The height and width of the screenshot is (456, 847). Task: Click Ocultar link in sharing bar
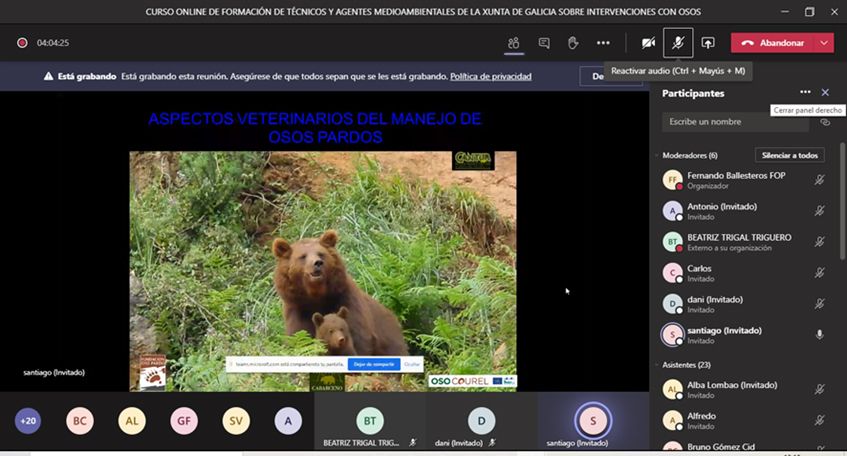(x=412, y=364)
